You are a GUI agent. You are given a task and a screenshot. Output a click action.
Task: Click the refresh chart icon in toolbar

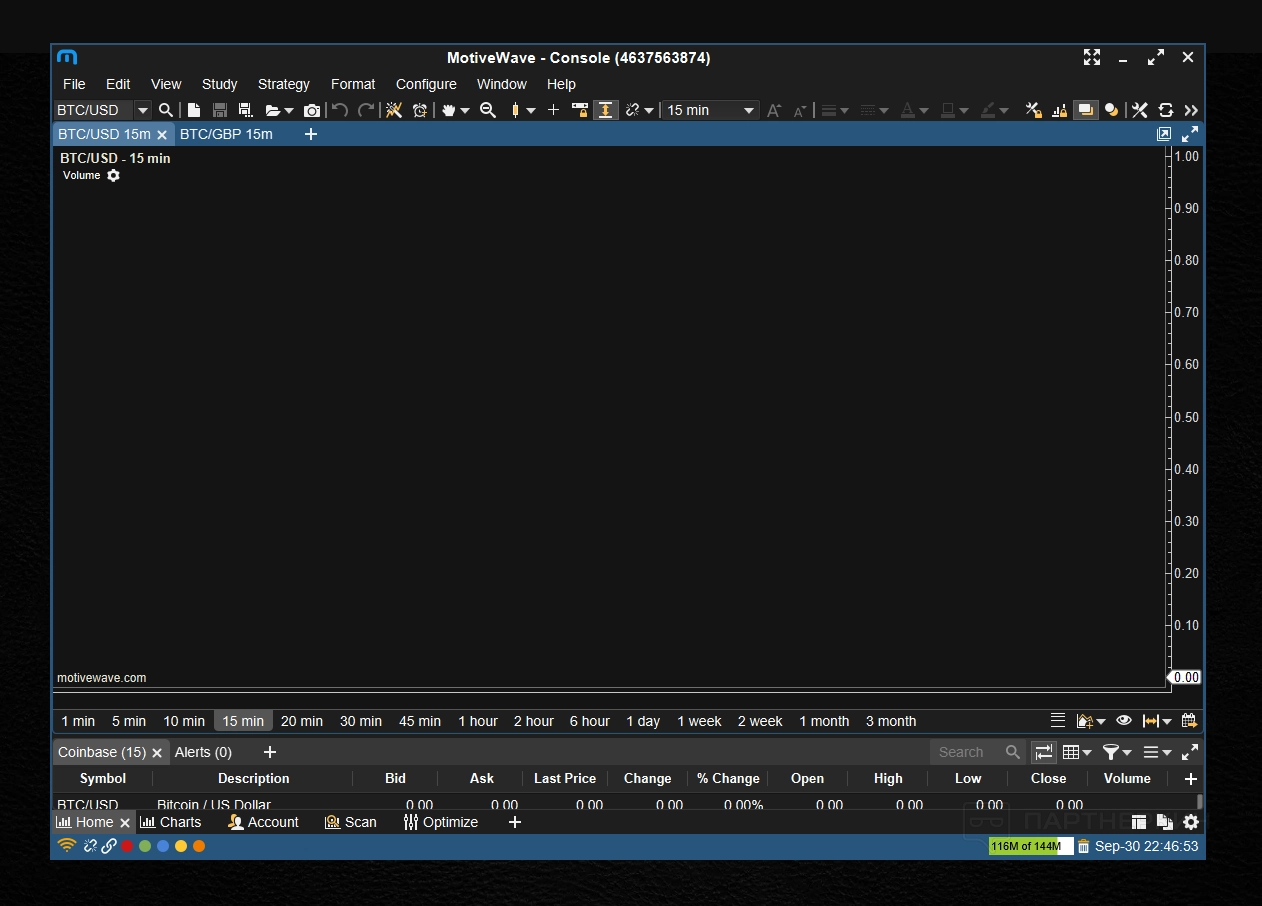pos(1166,110)
